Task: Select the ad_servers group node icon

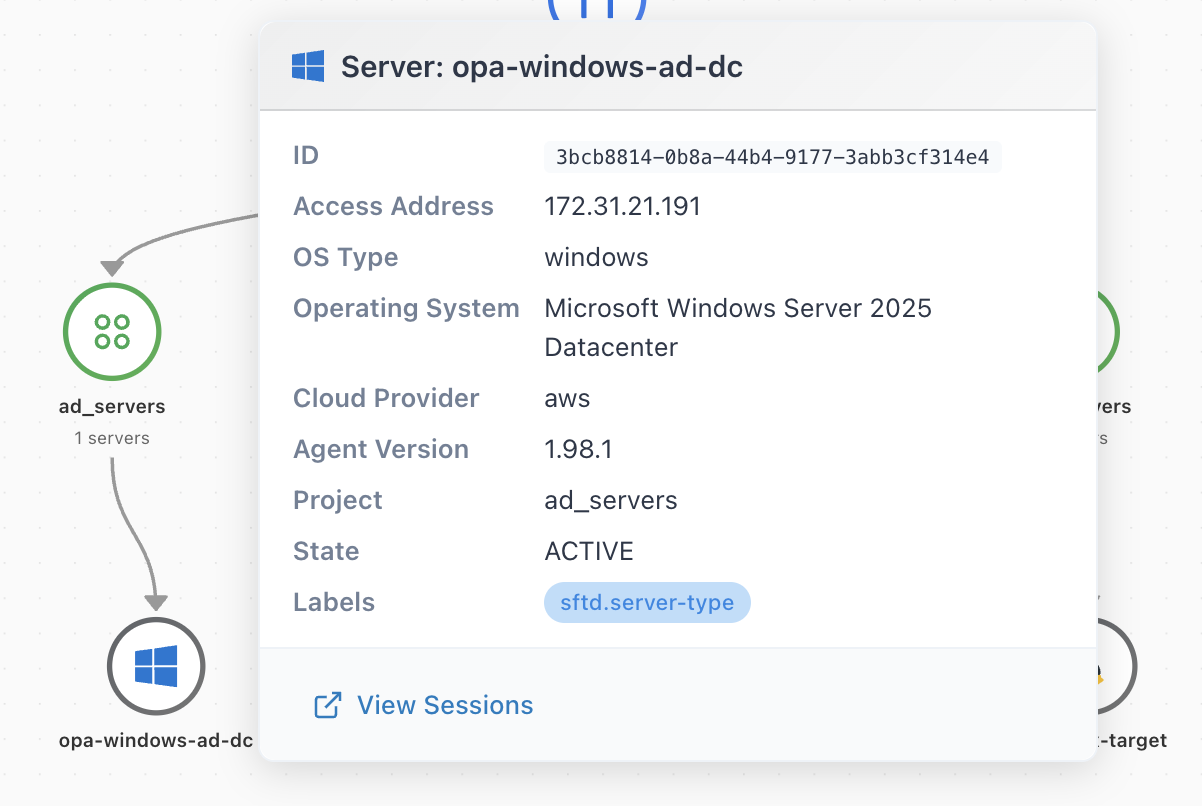Action: click(x=111, y=331)
